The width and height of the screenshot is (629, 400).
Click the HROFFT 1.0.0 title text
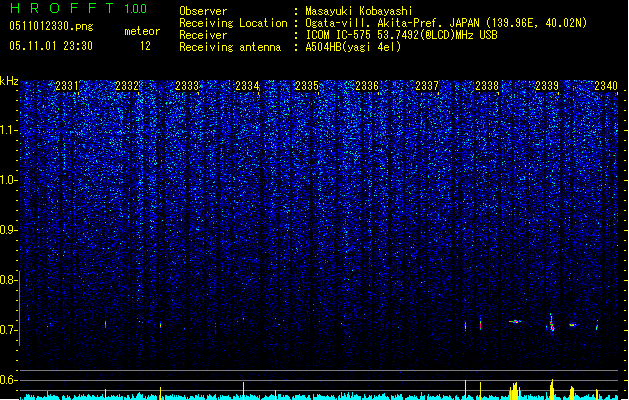[78, 8]
